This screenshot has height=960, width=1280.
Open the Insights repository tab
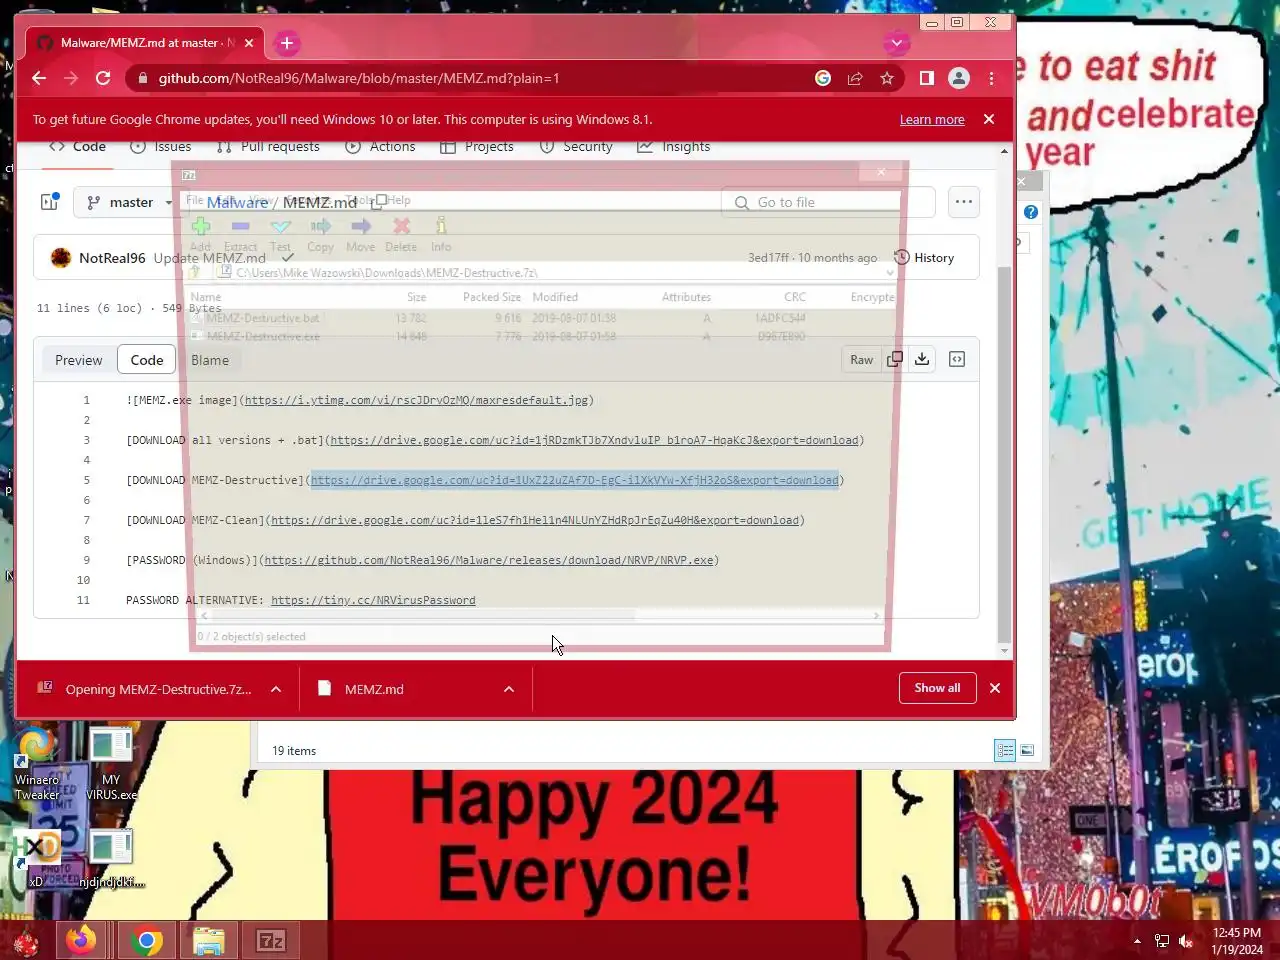pyautogui.click(x=674, y=146)
